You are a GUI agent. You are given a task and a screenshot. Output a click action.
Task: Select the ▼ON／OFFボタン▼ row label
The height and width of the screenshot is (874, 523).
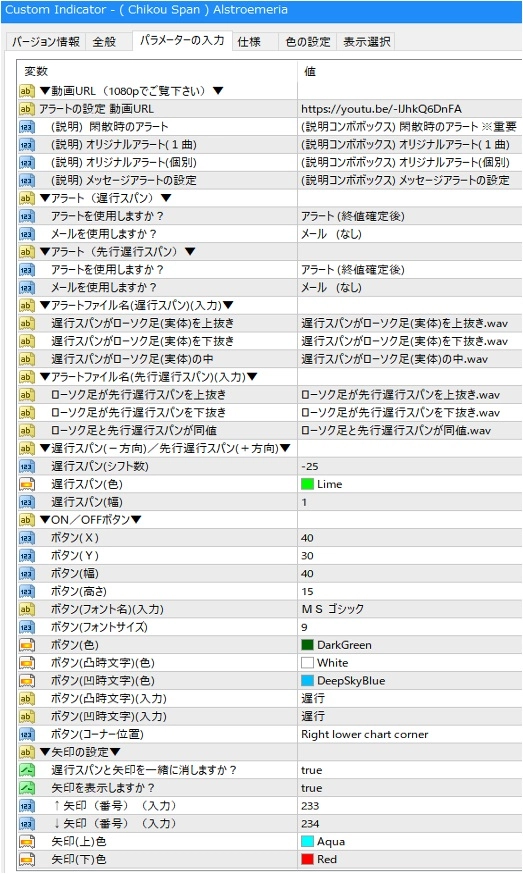pos(90,519)
